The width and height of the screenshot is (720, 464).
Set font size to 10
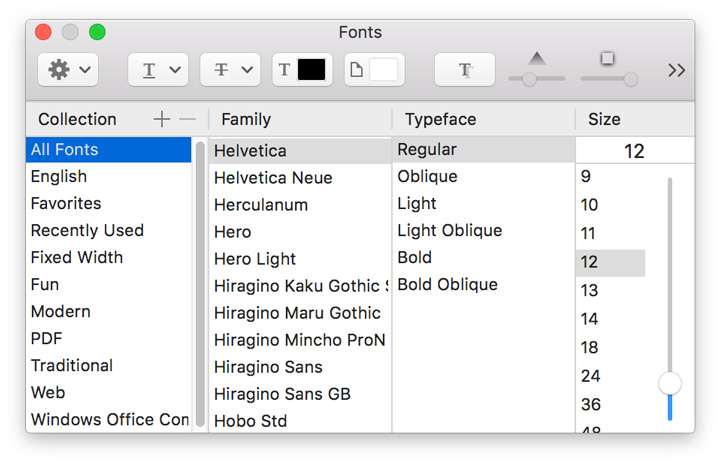(x=611, y=205)
